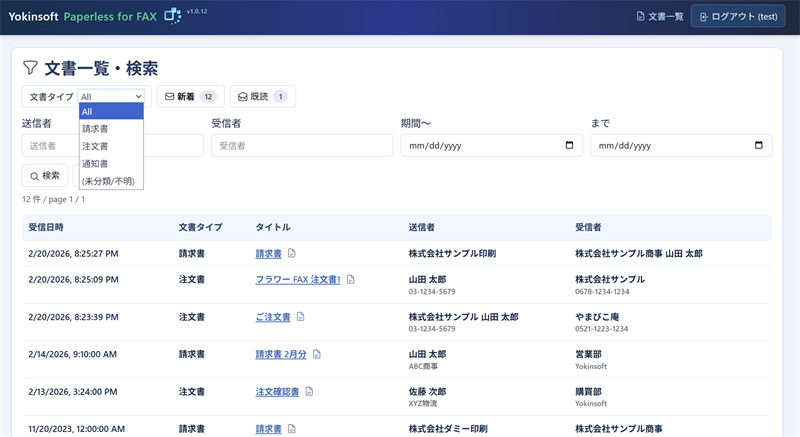Open the calendar picker for まで
This screenshot has height=437, width=800.
[x=759, y=145]
